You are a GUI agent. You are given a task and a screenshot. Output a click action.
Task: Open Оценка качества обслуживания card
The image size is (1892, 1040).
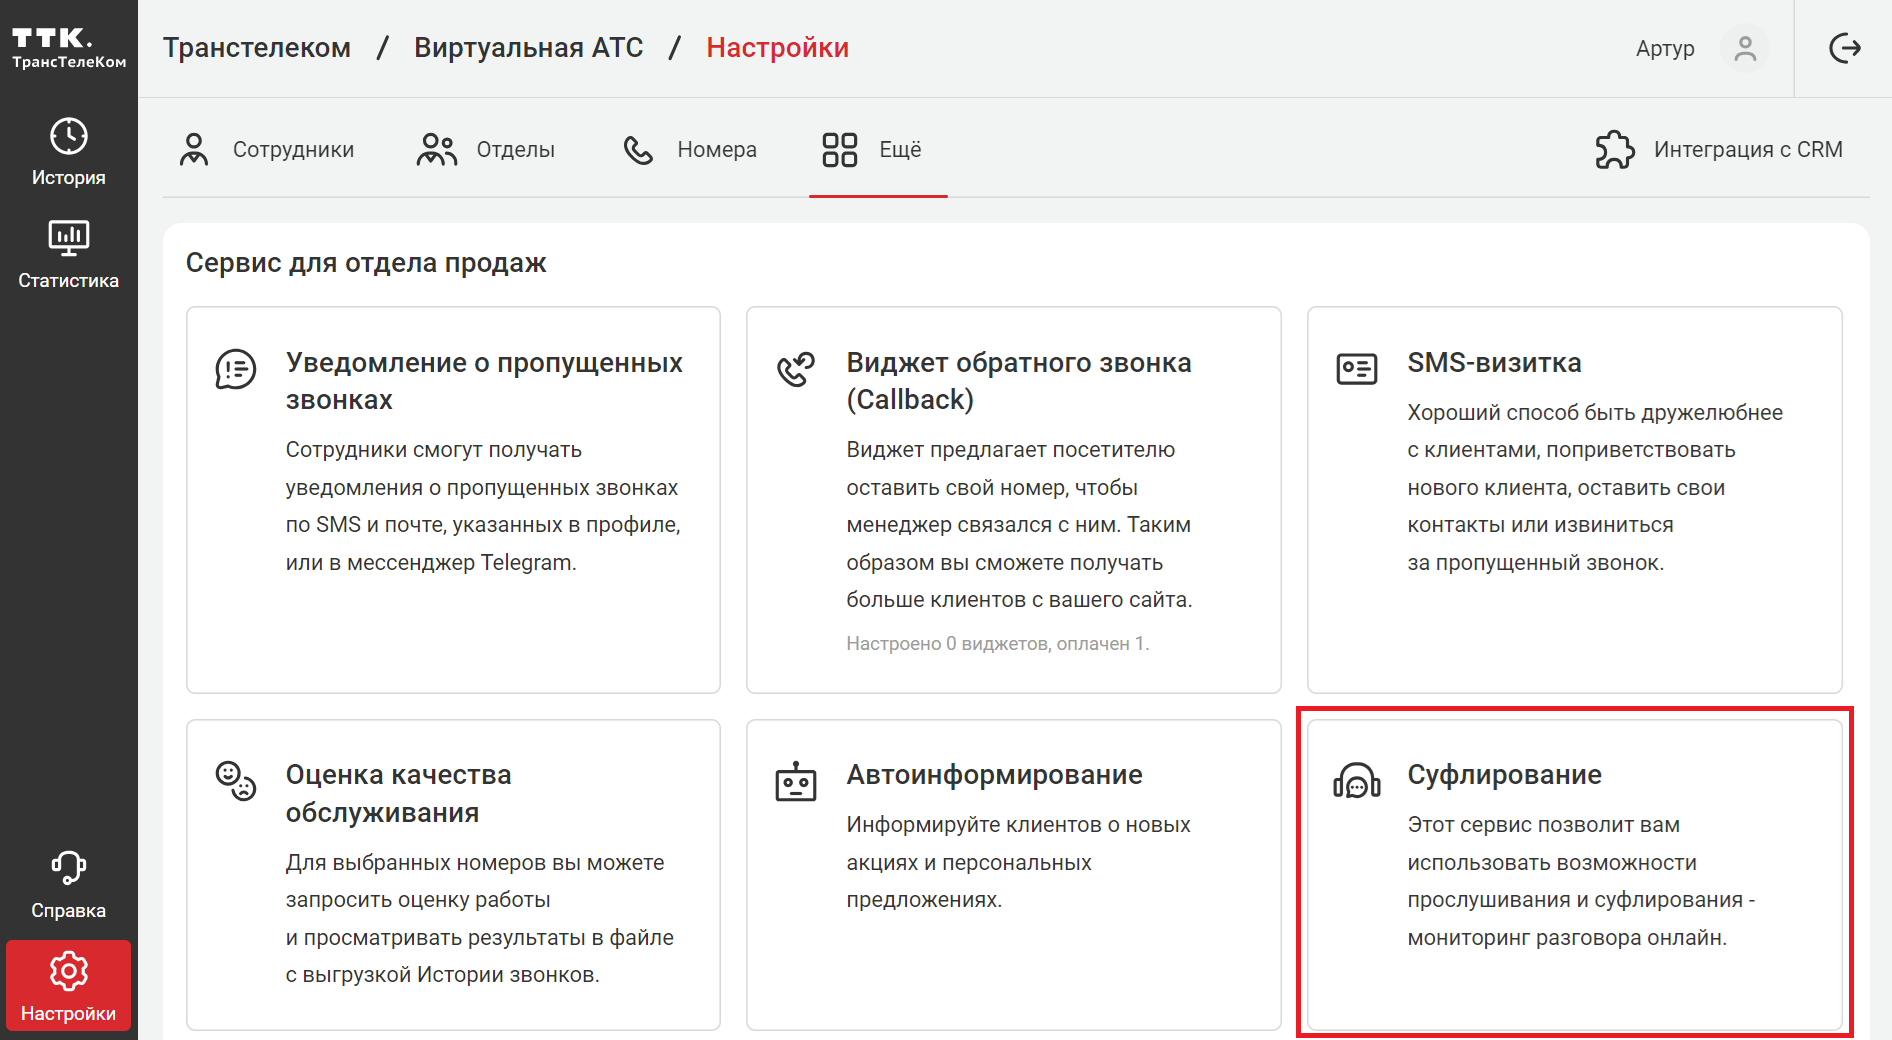[x=453, y=872]
